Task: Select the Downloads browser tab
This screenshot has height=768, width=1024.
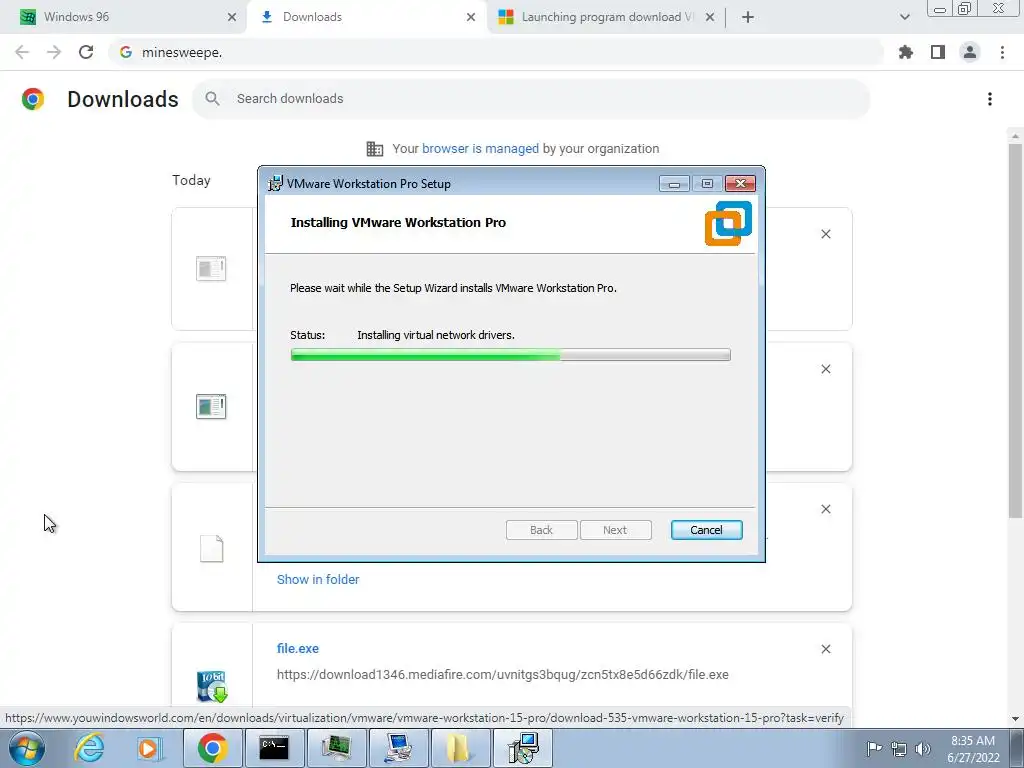Action: (x=366, y=17)
